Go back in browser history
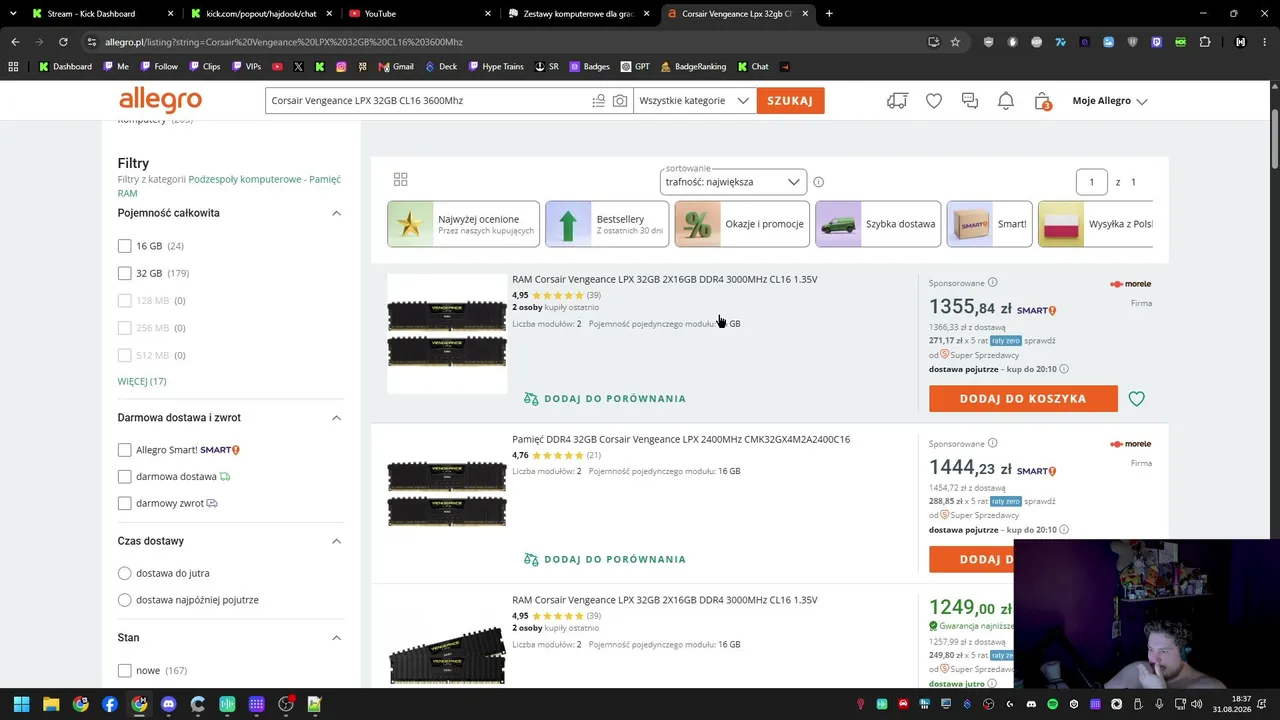1280x720 pixels. point(15,42)
